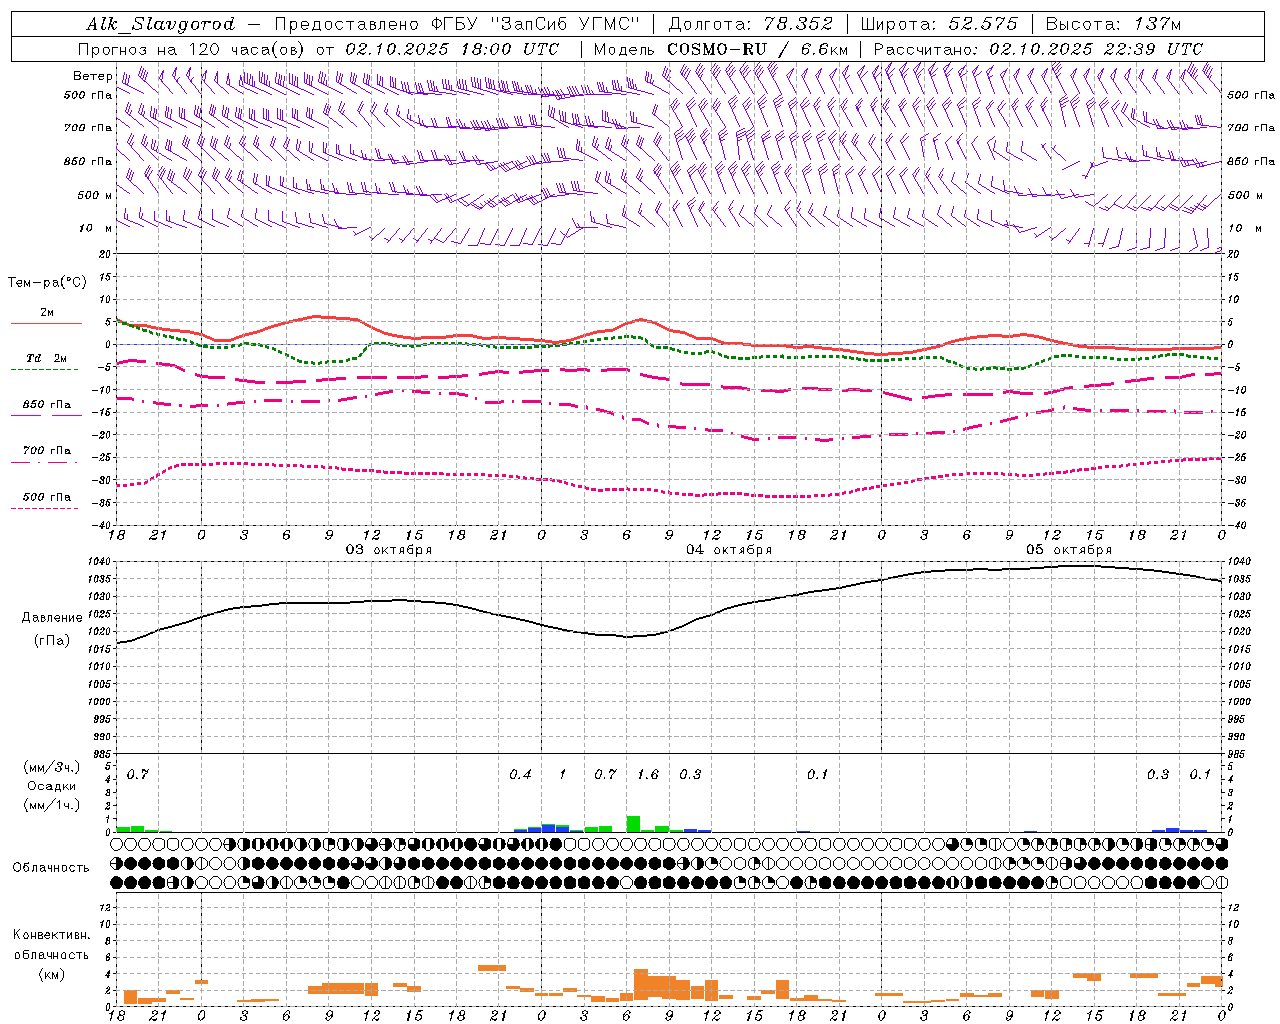Click the Высота: 137м field

tap(1113, 24)
